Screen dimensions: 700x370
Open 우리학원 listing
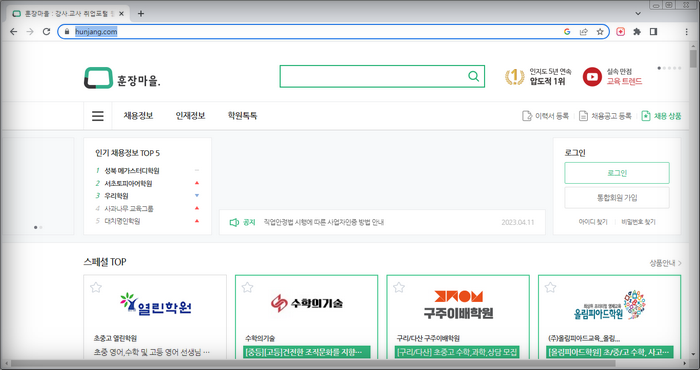tap(116, 196)
